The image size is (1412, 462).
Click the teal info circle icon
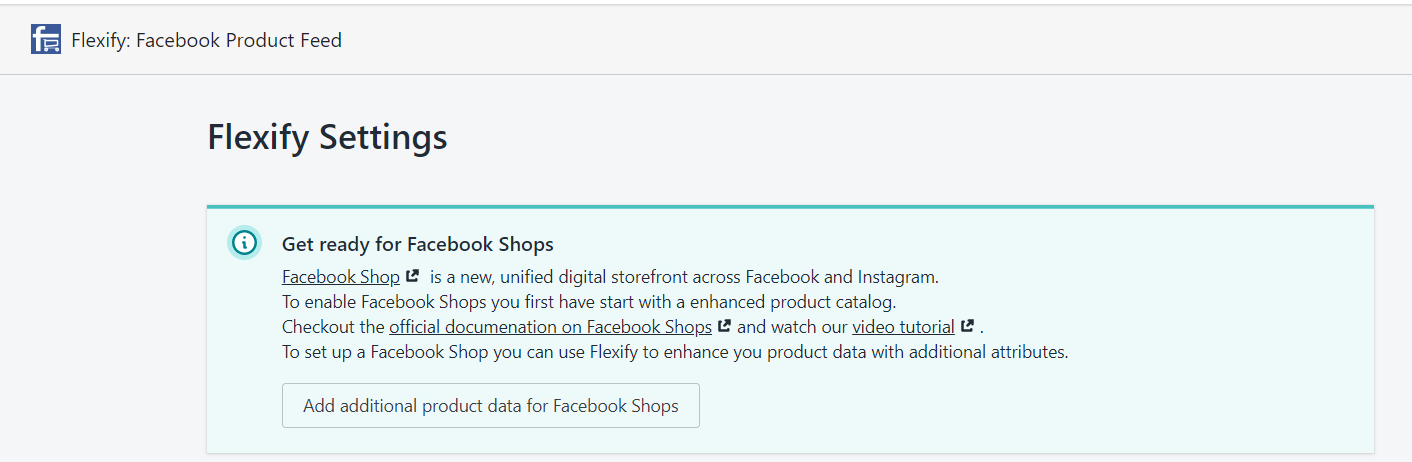click(x=244, y=243)
